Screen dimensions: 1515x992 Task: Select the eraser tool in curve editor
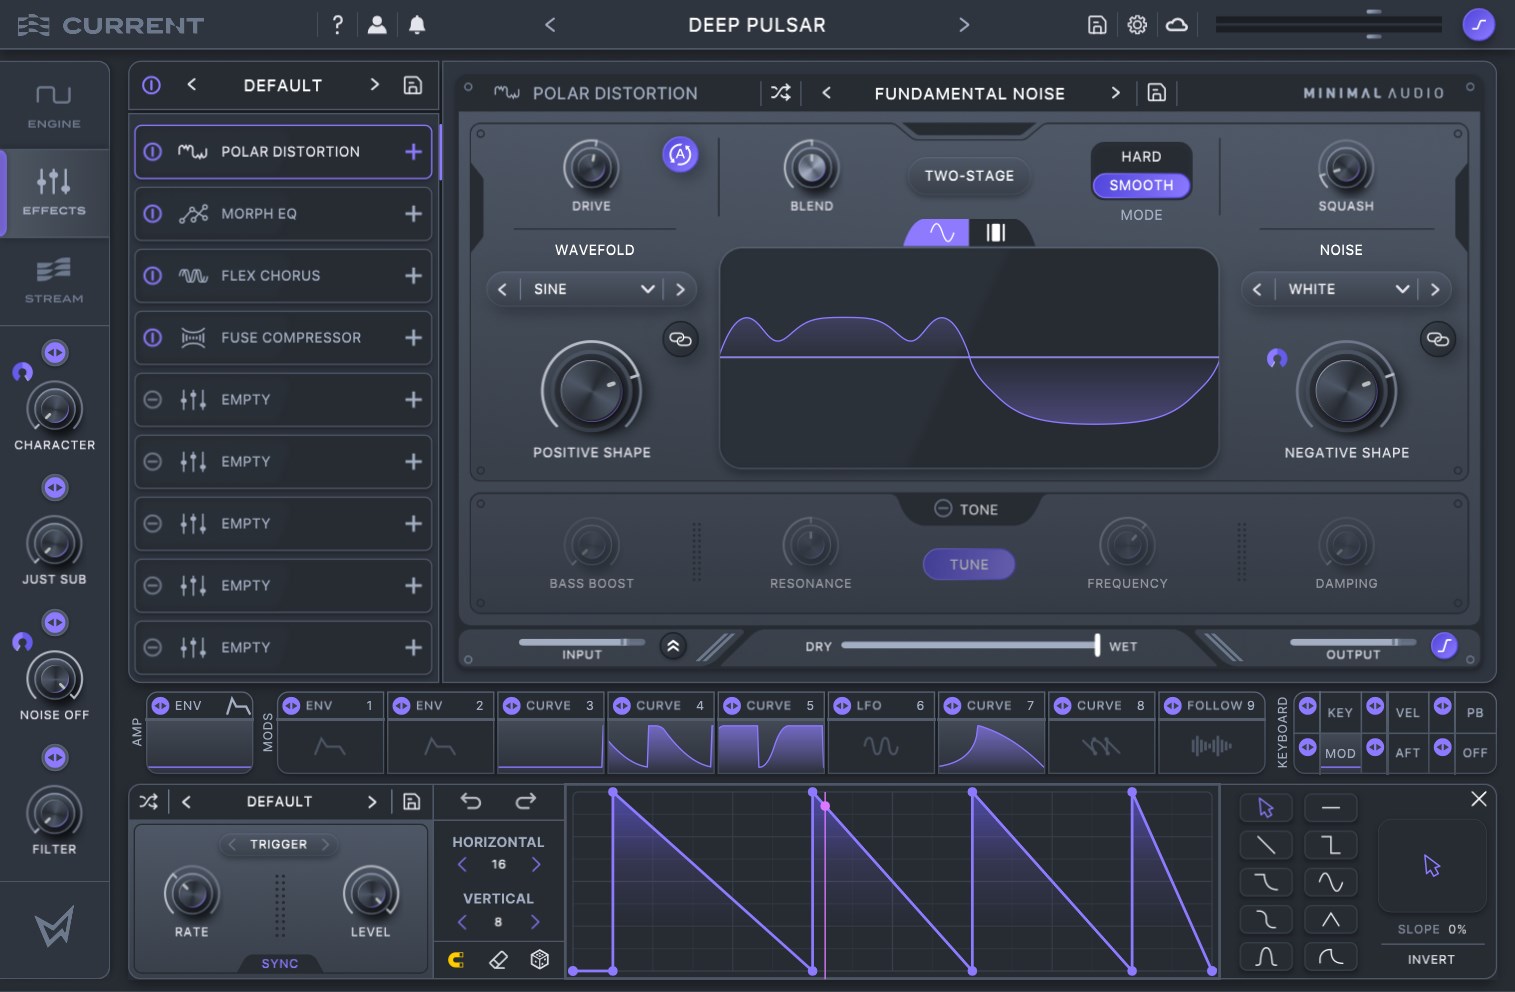tap(498, 960)
